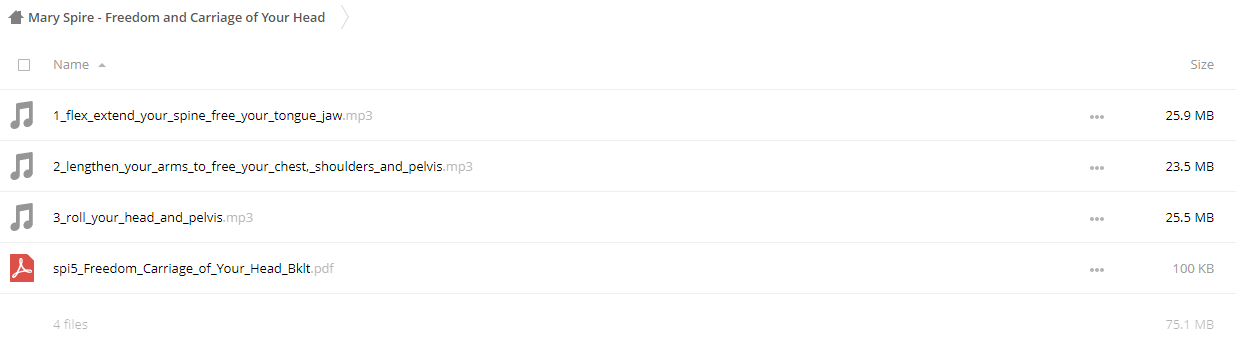Click music icon for 1_flex_extend_your_spine file
Image resolution: width=1236 pixels, height=362 pixels.
pyautogui.click(x=22, y=115)
